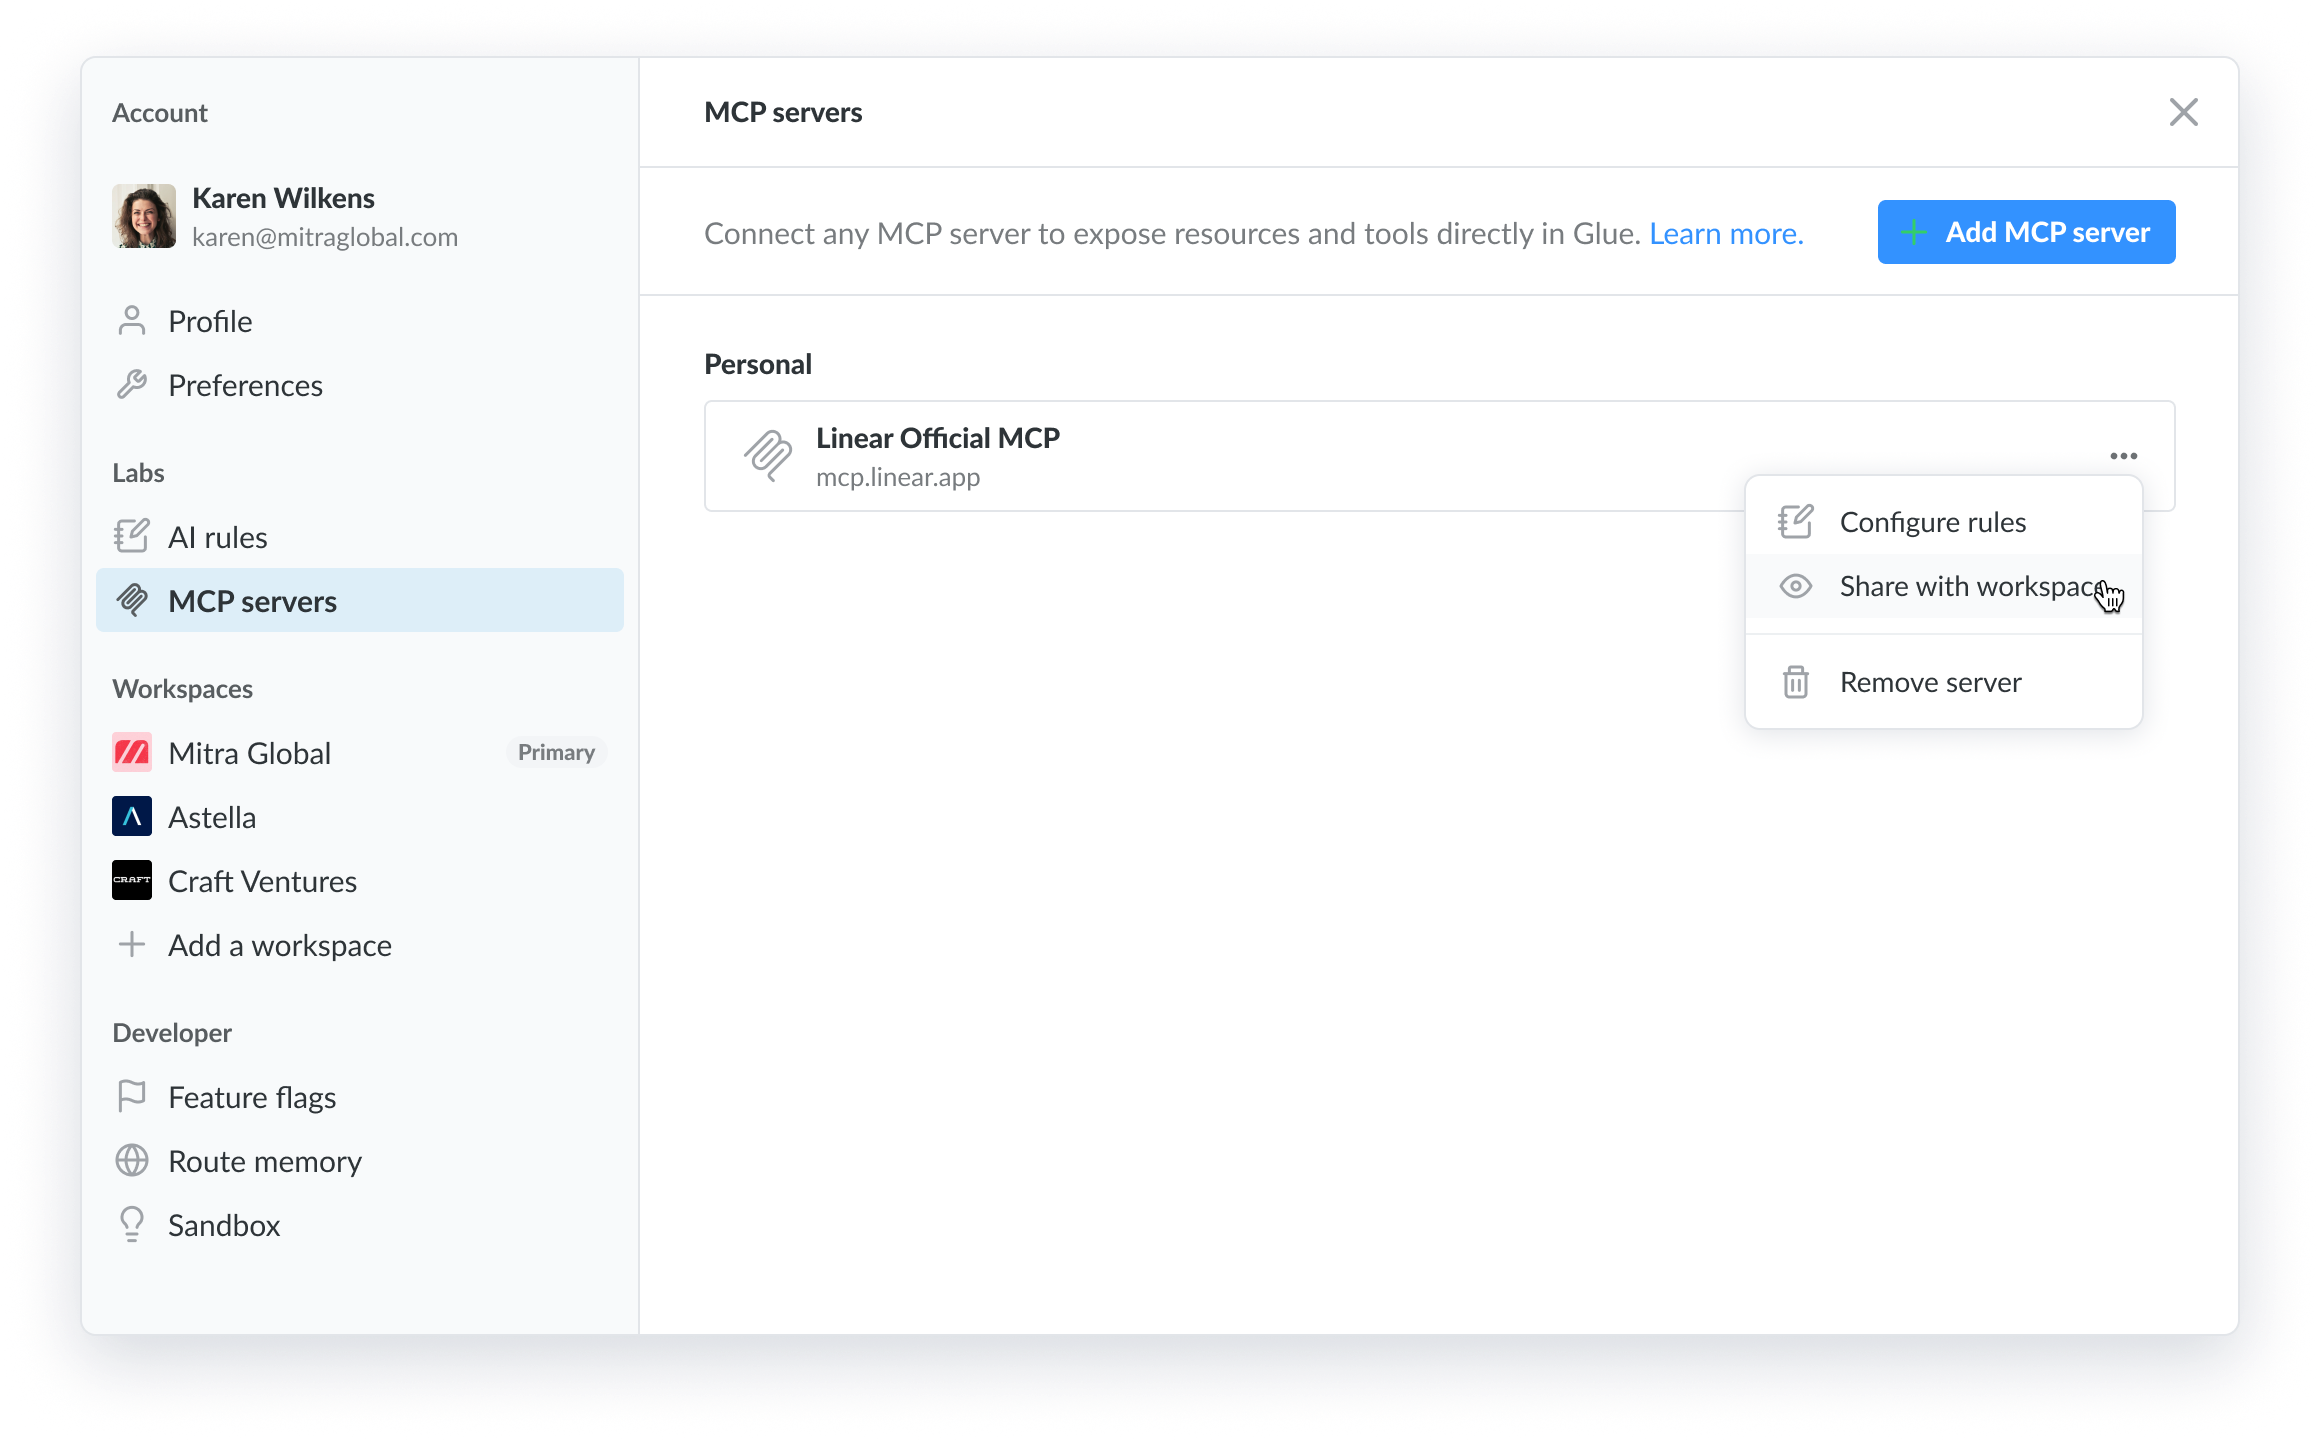
Task: Click the Craft Ventures workspace logo
Action: point(132,881)
